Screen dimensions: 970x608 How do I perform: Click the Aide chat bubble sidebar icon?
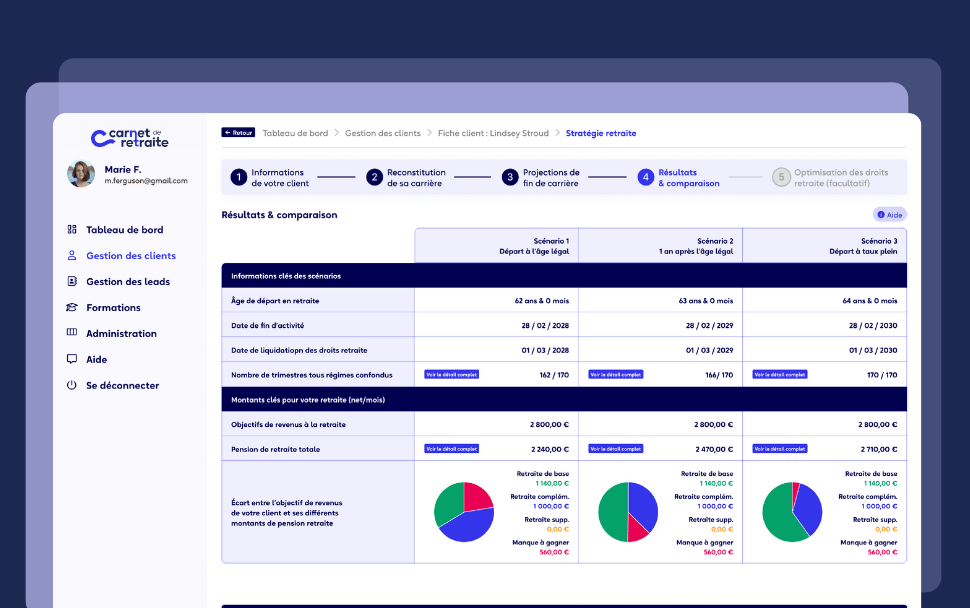72,359
